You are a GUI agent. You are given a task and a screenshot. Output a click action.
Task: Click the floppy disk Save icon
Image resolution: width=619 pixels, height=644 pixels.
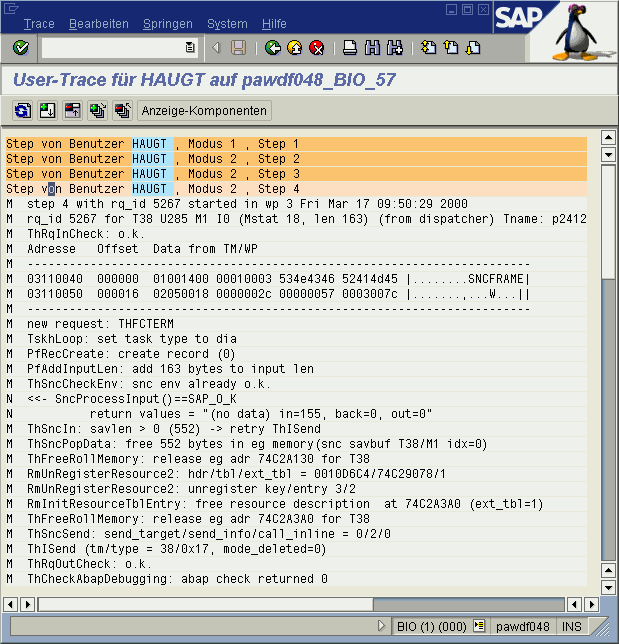239,48
